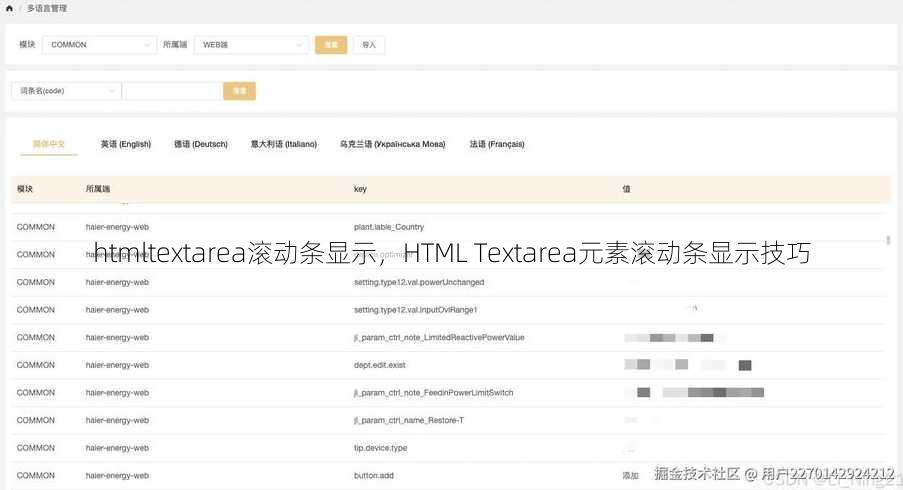Open the 词条名(code) search type dropdown
This screenshot has height=490, width=903.
click(x=66, y=91)
